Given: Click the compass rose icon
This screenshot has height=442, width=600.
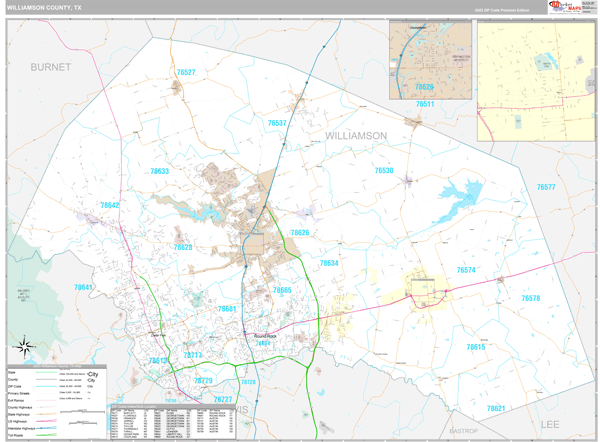Looking at the screenshot, I should (26, 350).
